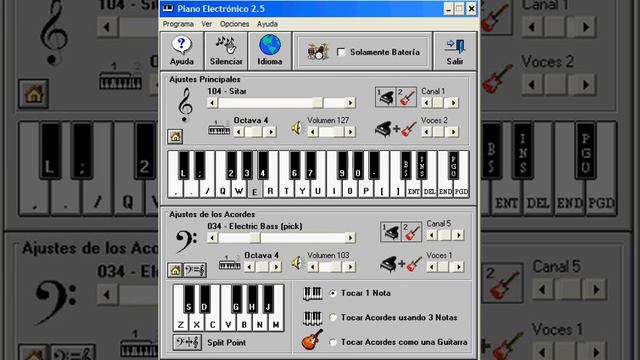Select piano voice 1 in Ajustes Principales

pos(385,97)
